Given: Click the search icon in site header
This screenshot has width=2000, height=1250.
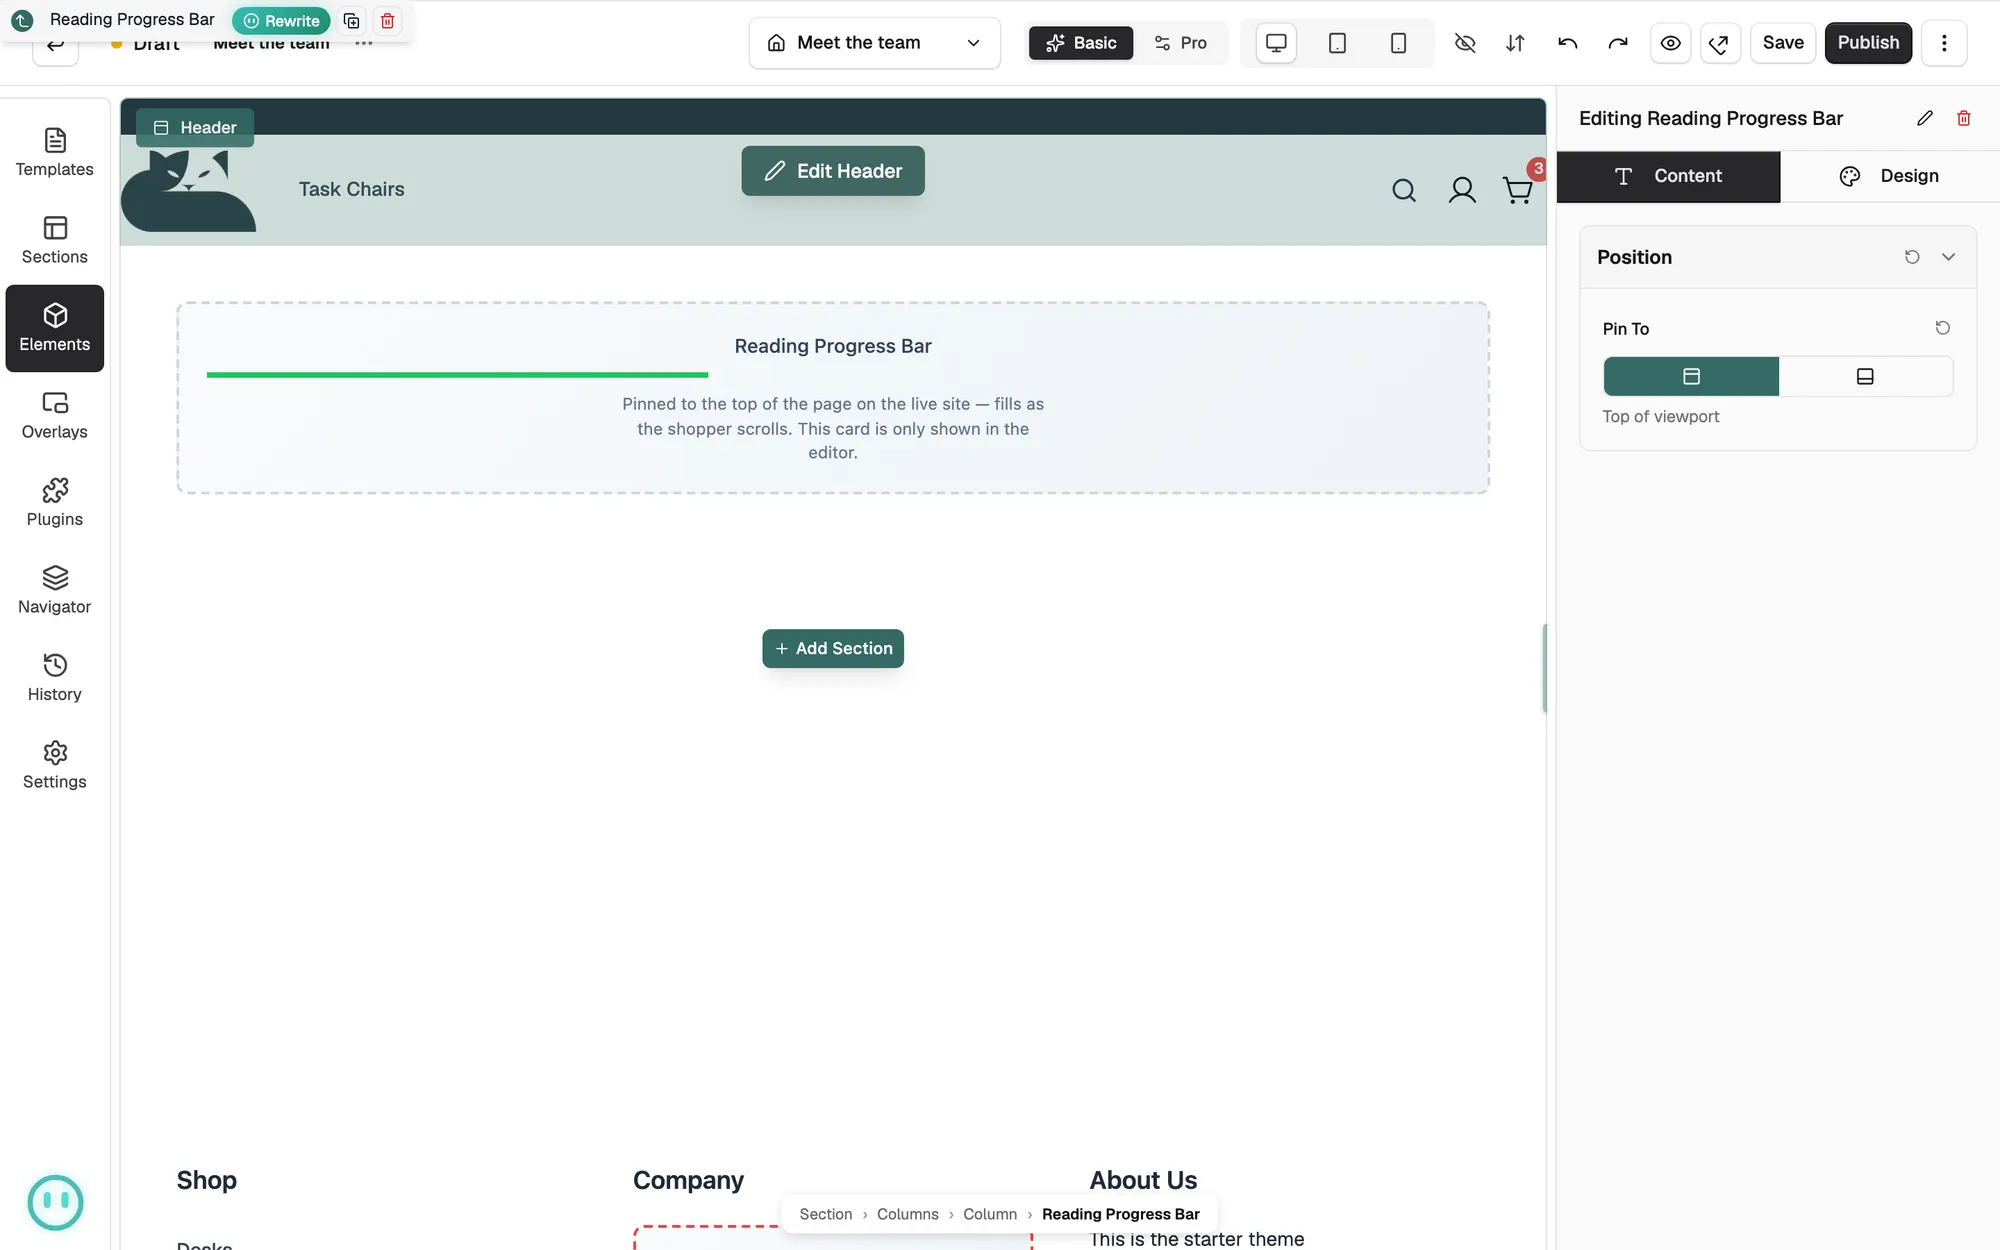Looking at the screenshot, I should [x=1404, y=190].
